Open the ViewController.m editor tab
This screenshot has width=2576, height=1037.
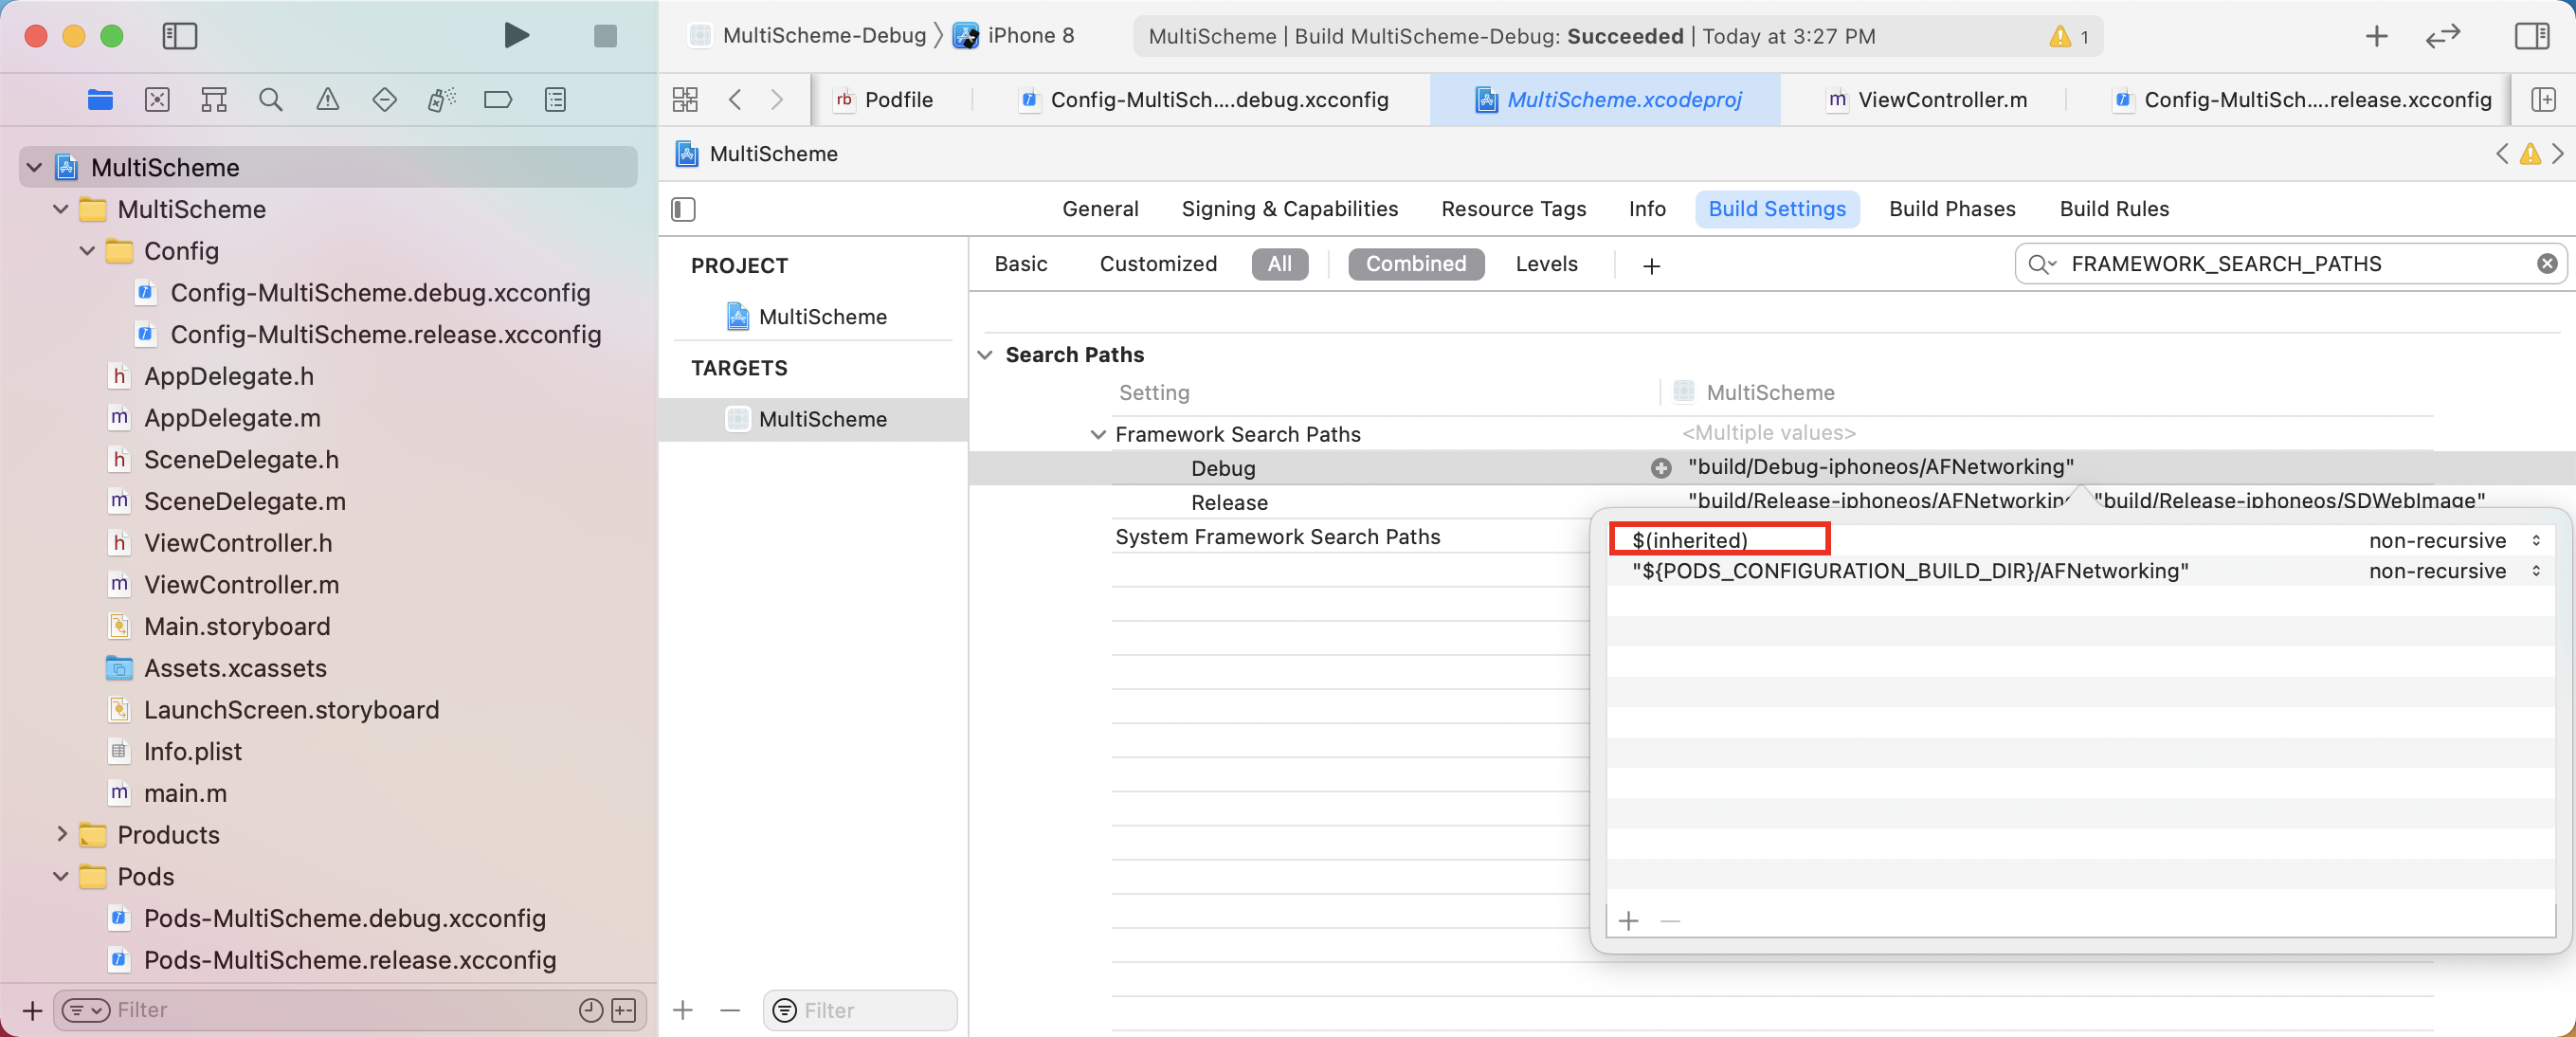(1941, 99)
